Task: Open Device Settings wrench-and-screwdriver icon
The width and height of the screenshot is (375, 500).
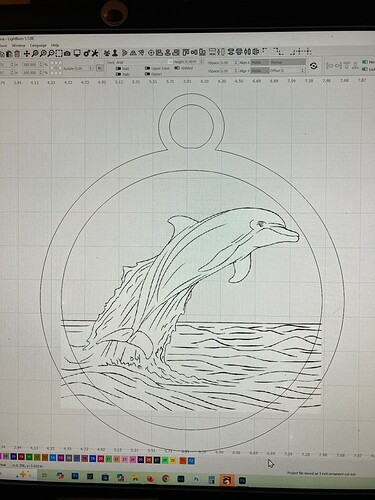Action: (95, 53)
